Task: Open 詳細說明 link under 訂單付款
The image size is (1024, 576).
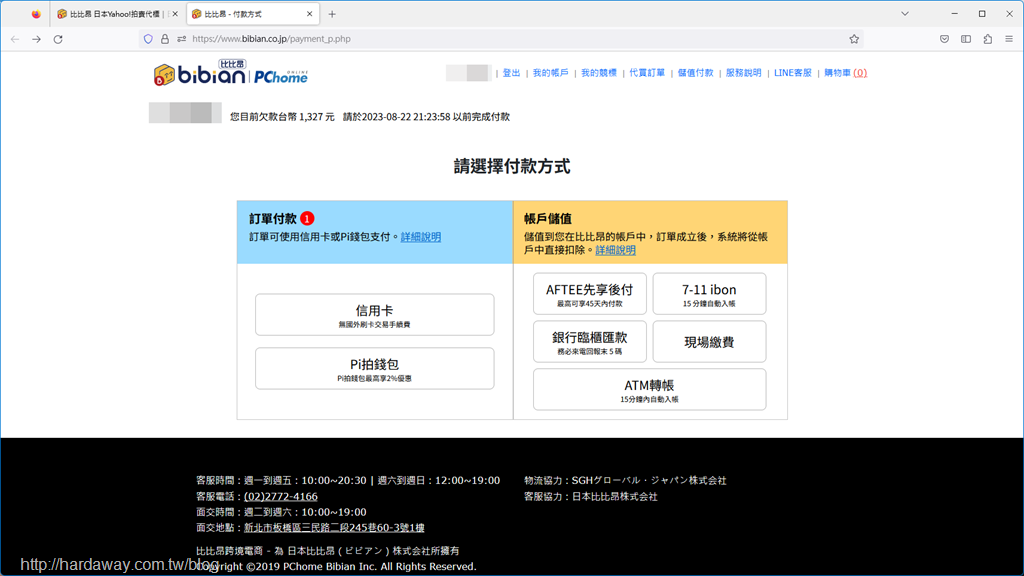Action: coord(421,237)
